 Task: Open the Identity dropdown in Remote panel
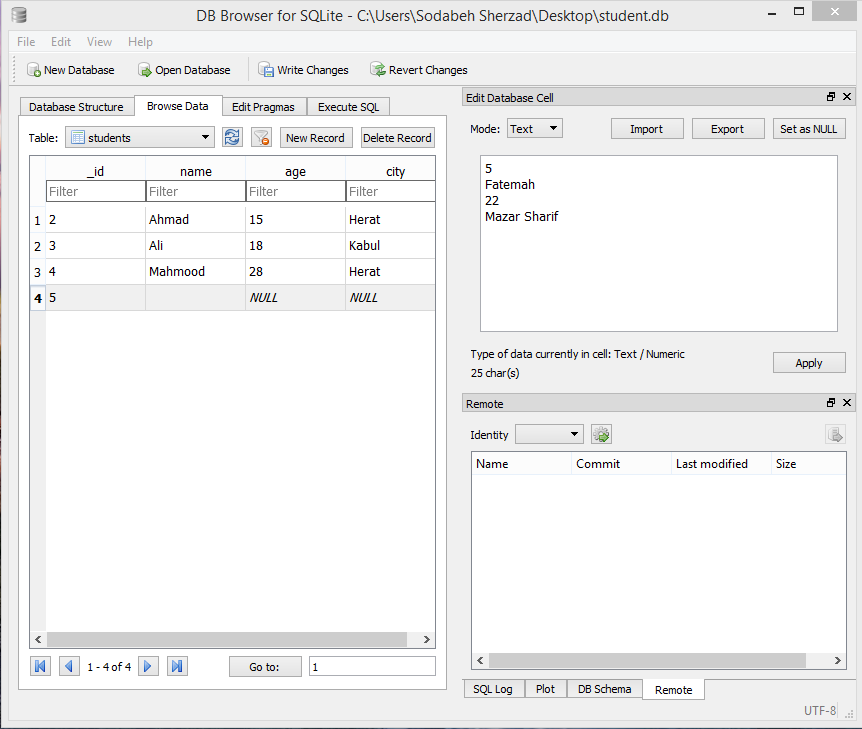pyautogui.click(x=549, y=434)
